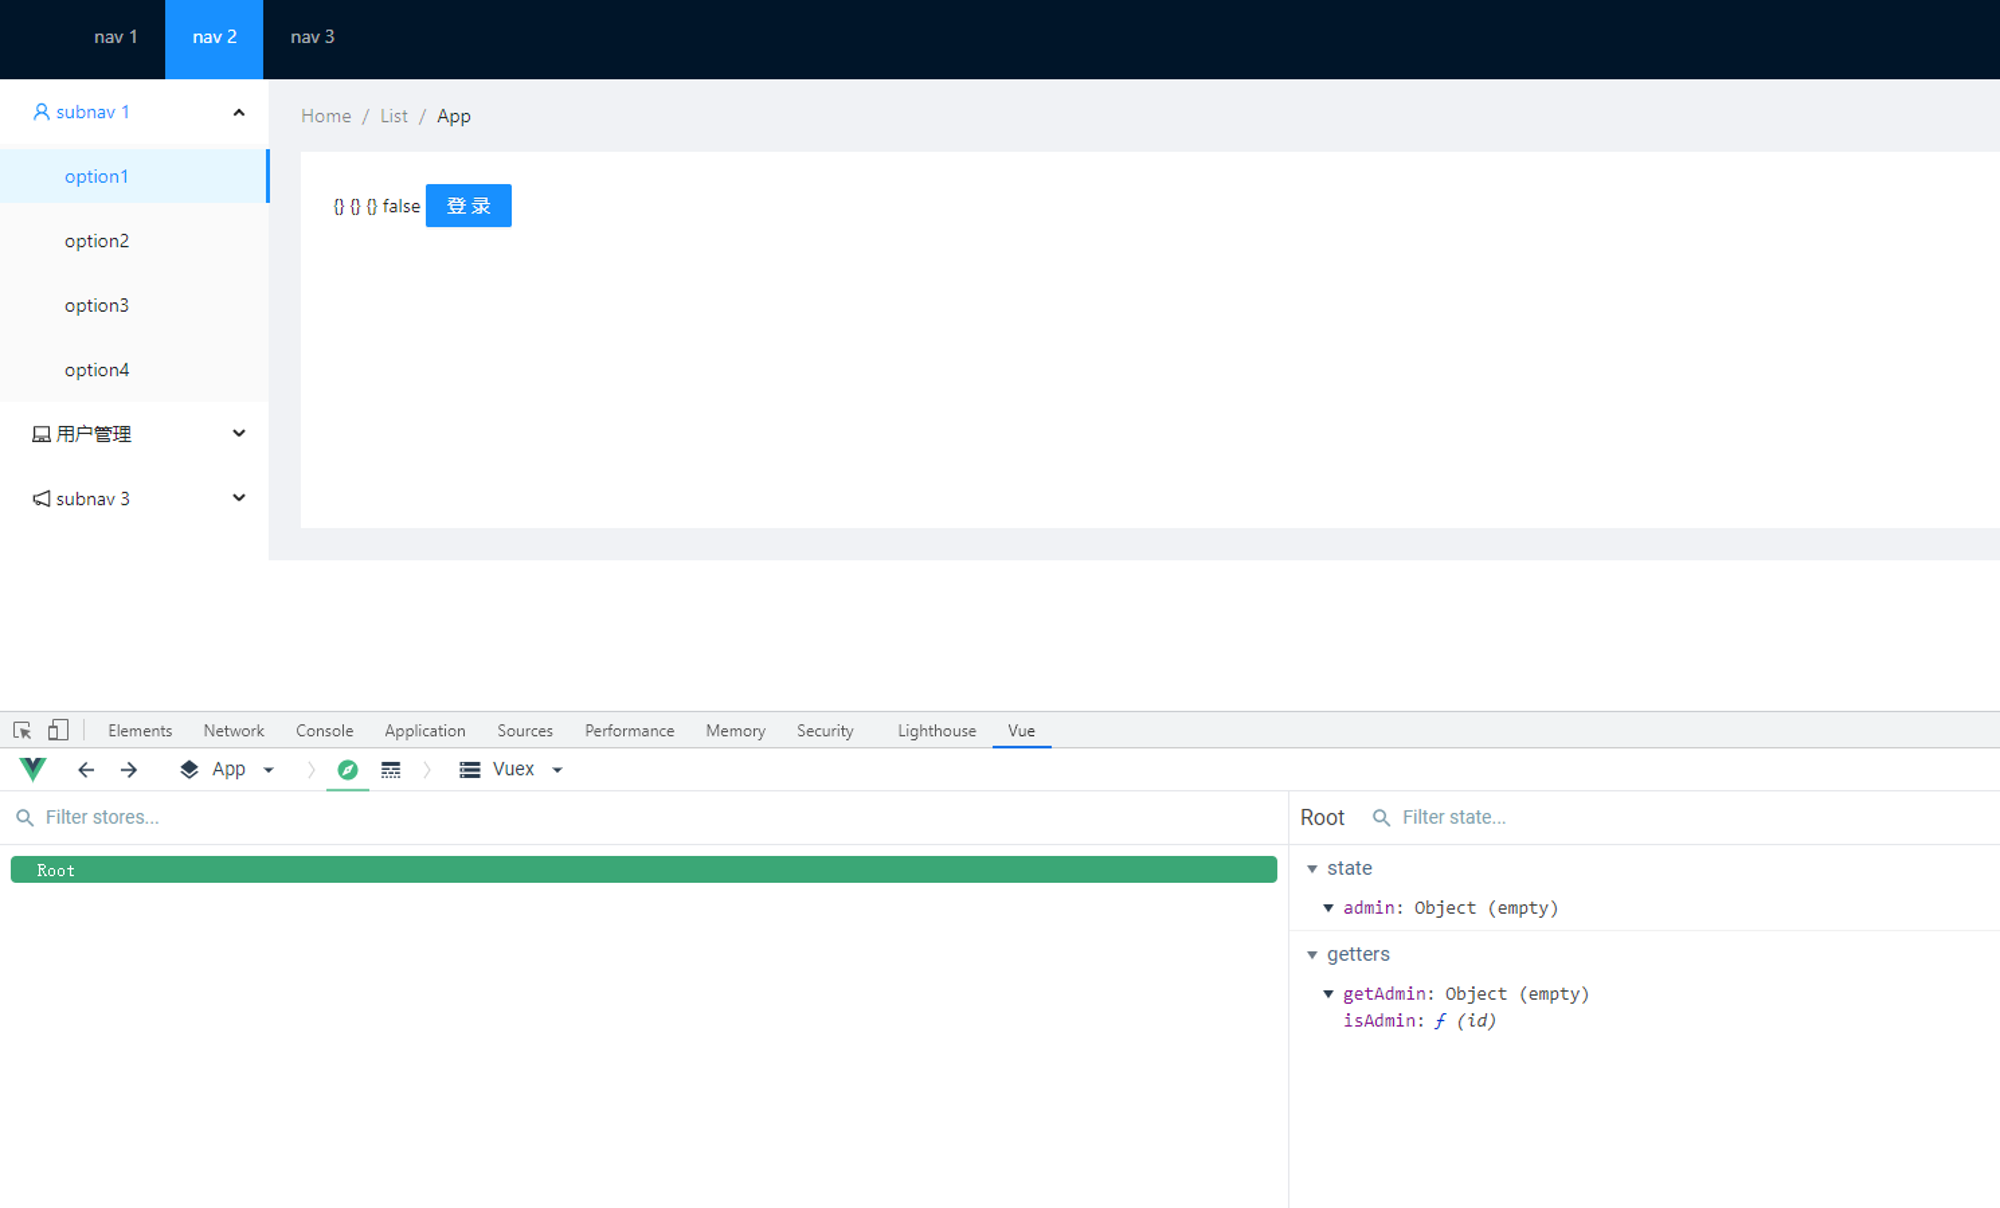Click the laptop icon beside 用户管理
The width and height of the screenshot is (2000, 1208).
(x=41, y=434)
